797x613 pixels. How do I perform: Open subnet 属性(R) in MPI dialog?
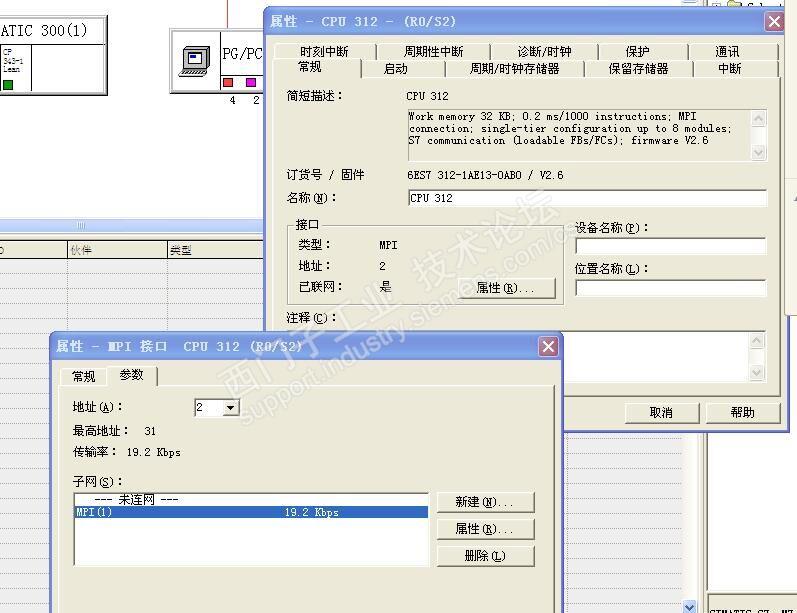coord(485,529)
